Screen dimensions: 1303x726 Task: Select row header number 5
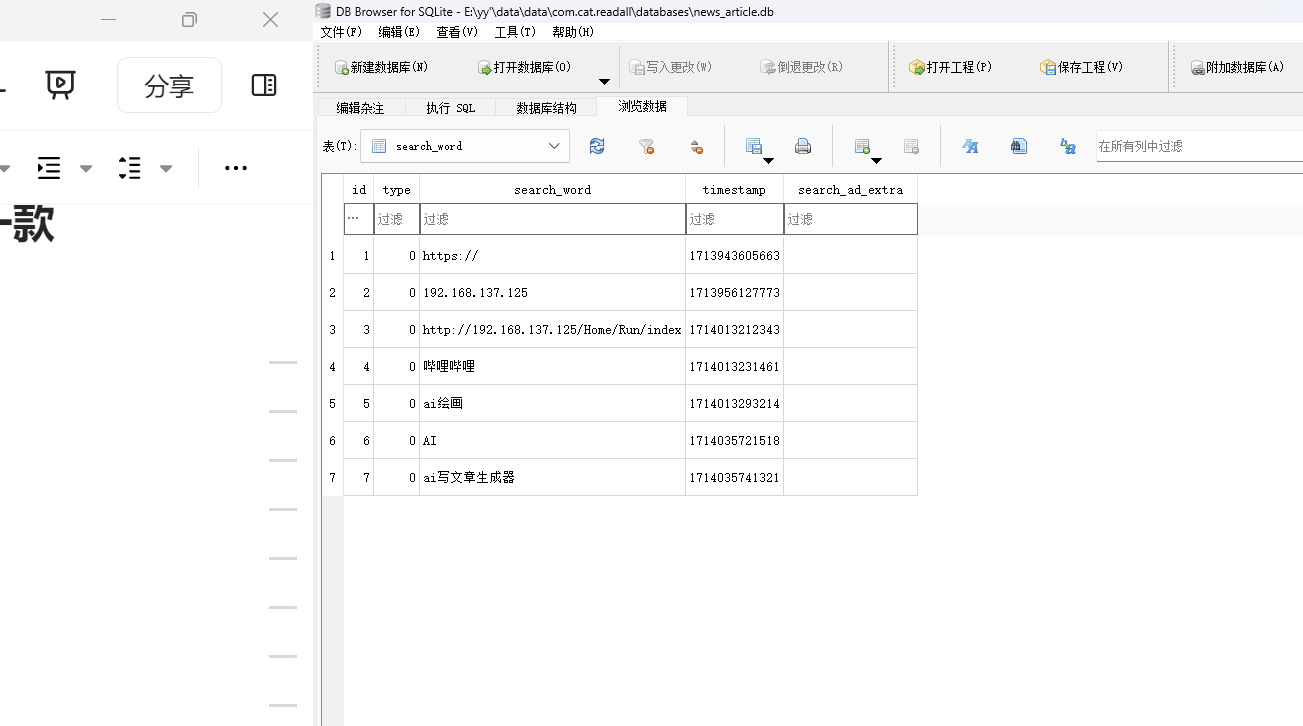333,403
